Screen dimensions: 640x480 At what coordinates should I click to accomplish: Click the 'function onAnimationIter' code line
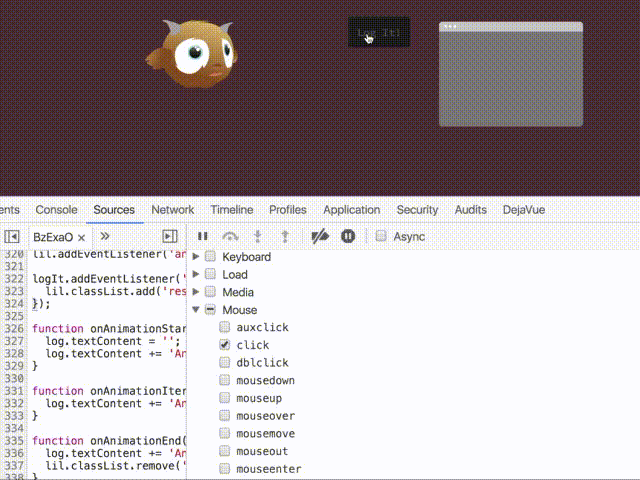click(x=109, y=391)
